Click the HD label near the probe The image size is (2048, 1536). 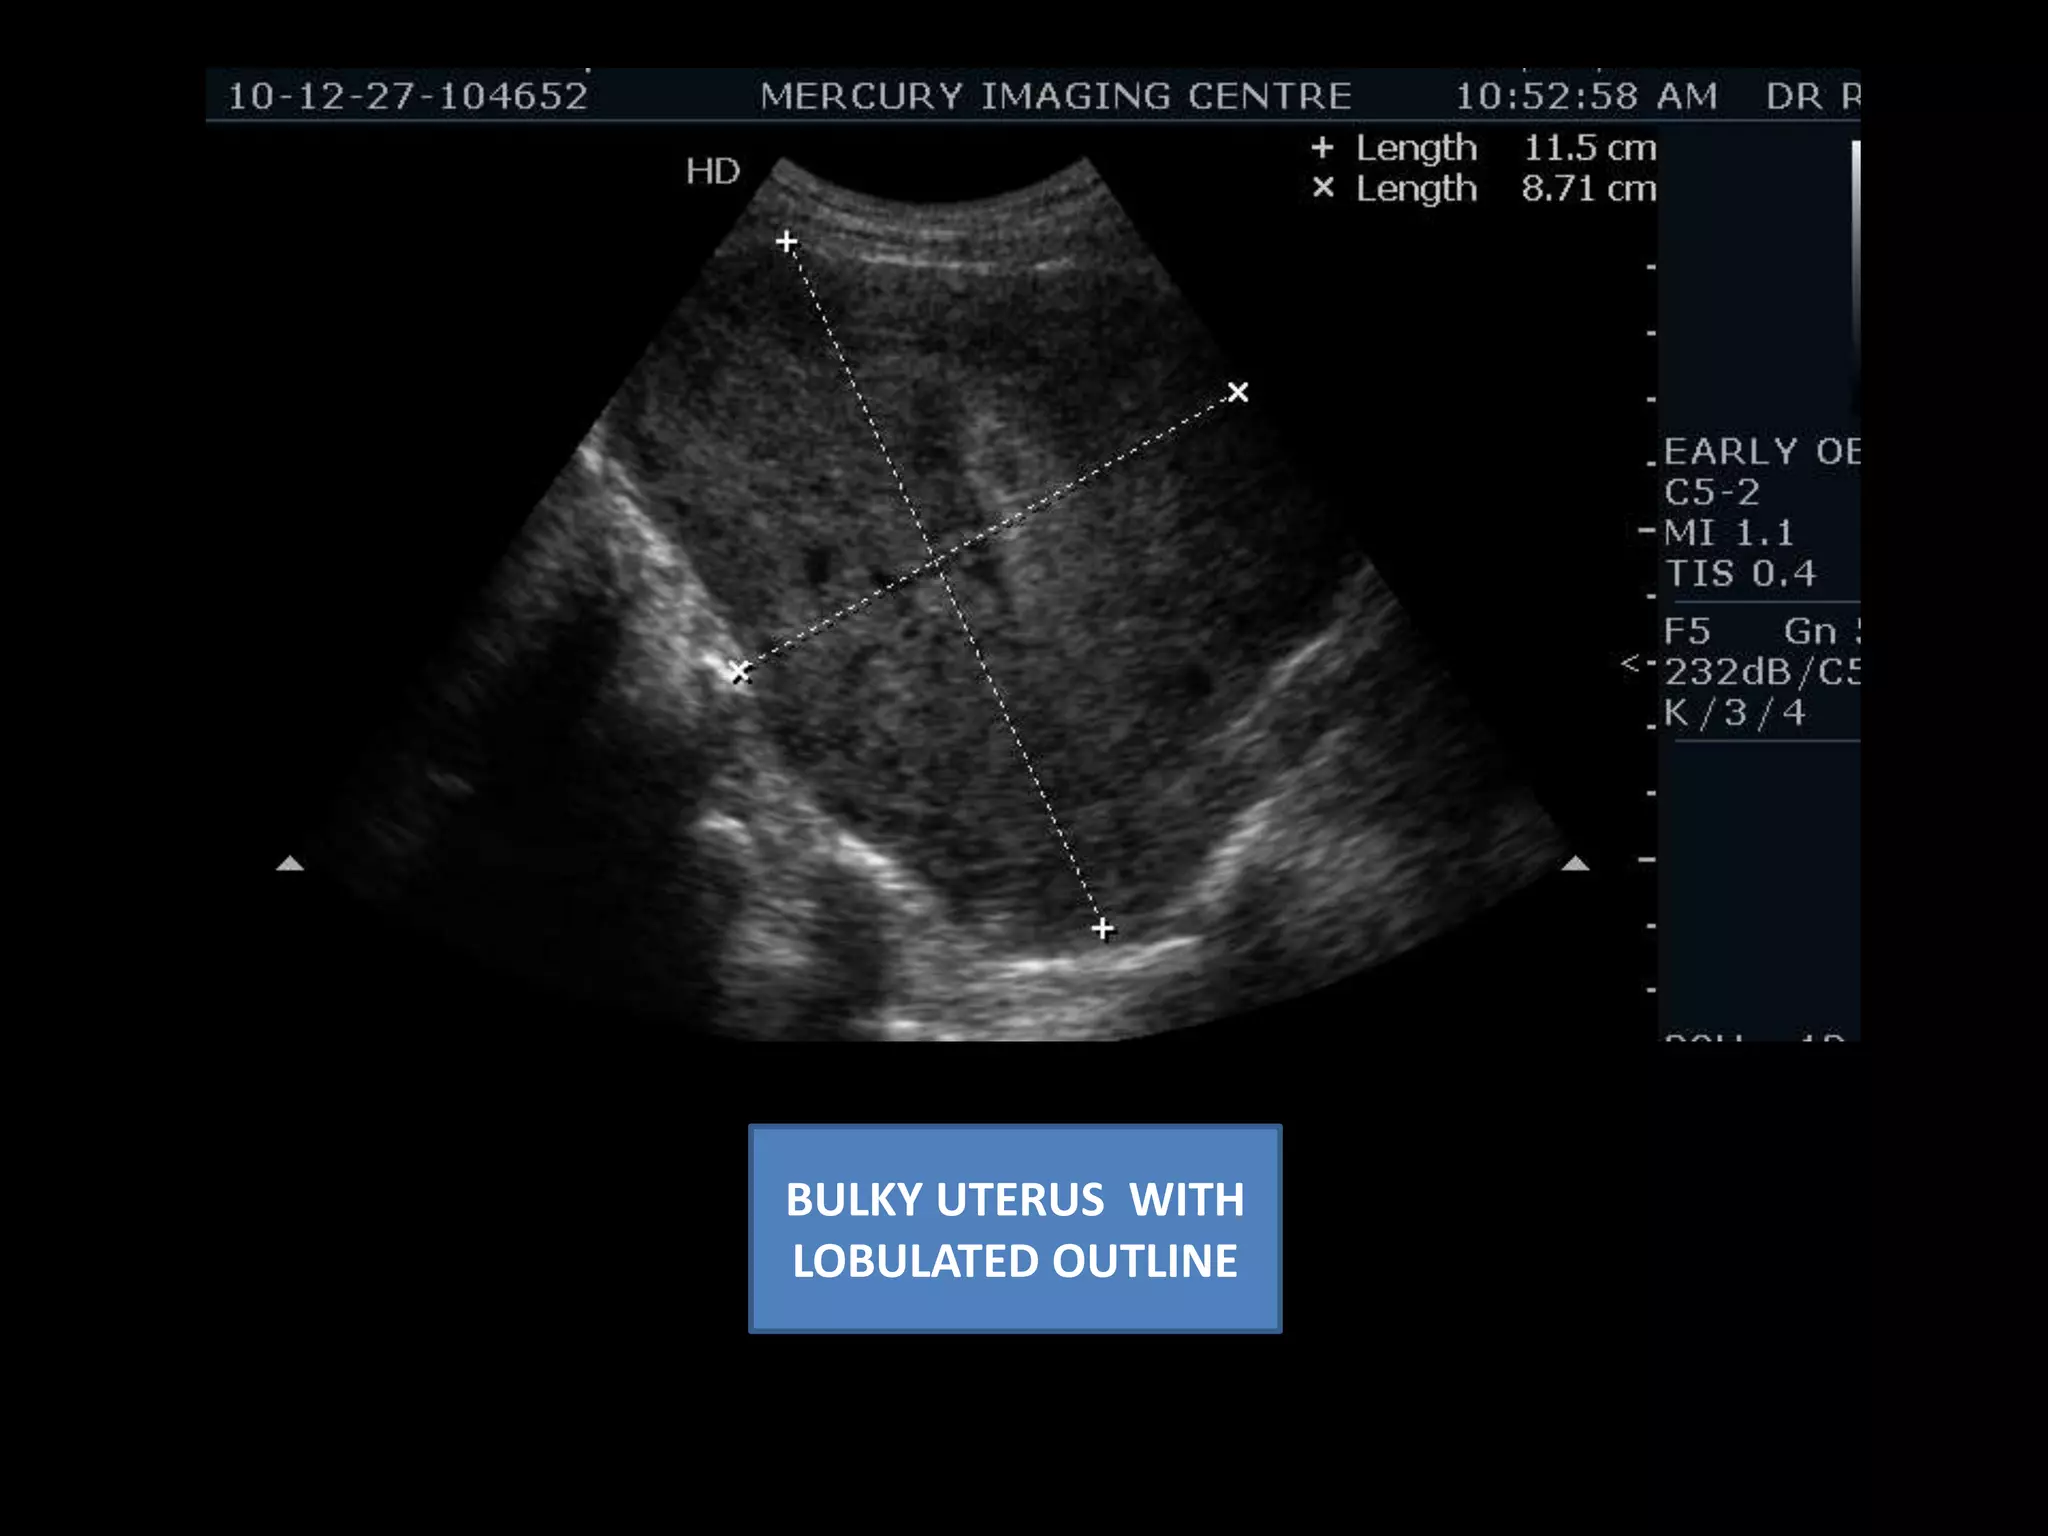click(x=713, y=171)
